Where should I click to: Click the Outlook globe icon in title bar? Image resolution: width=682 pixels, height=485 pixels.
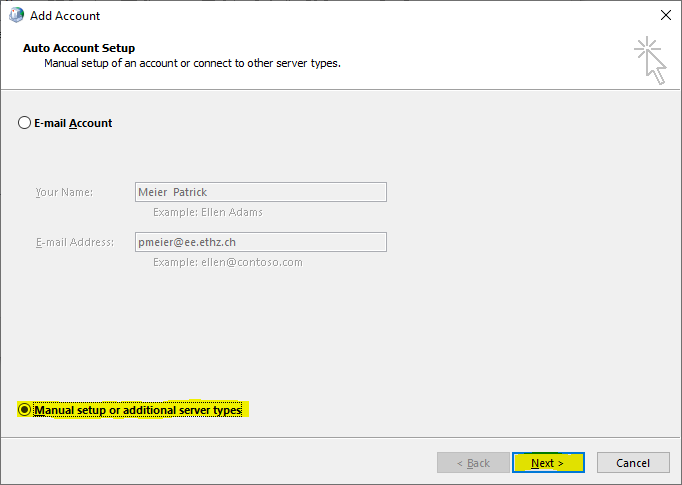pyautogui.click(x=17, y=15)
